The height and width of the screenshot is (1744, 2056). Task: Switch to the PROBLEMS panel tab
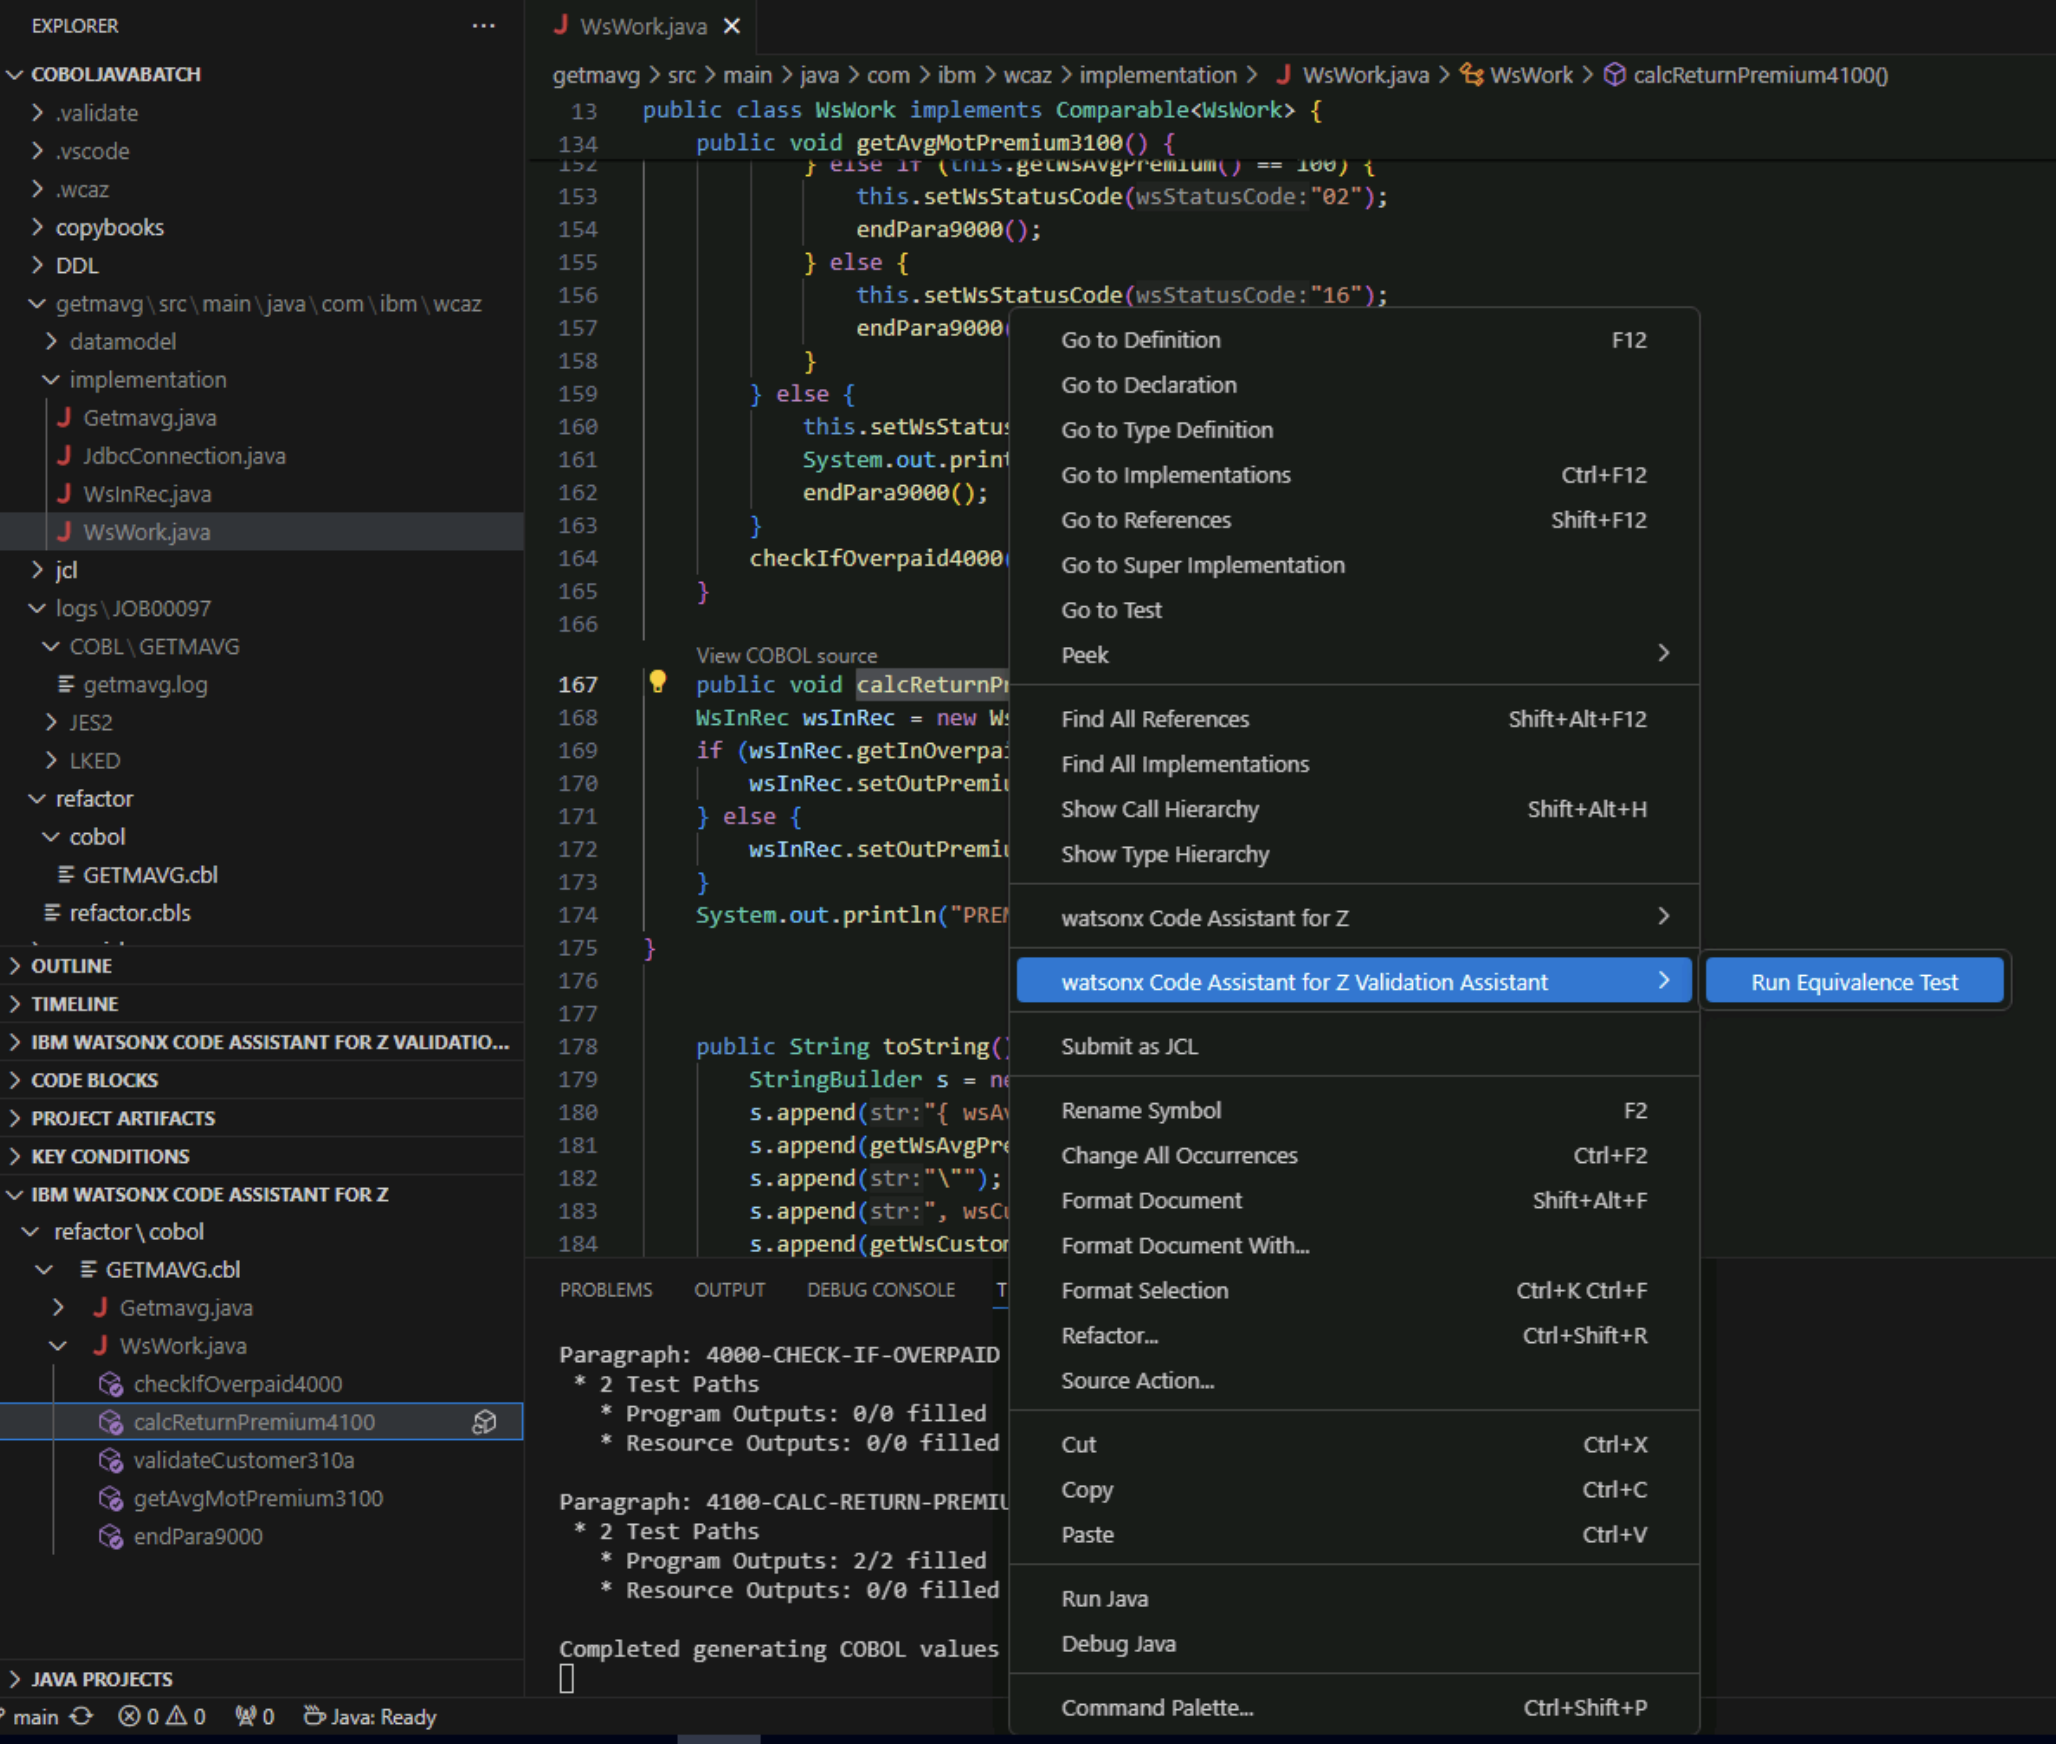[x=606, y=1290]
